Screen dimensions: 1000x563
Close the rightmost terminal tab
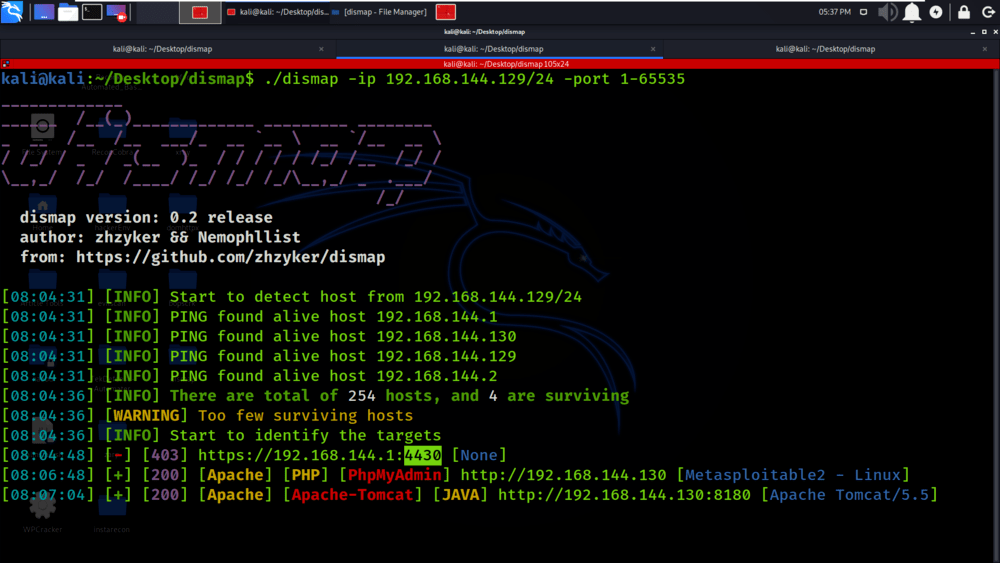click(x=985, y=49)
